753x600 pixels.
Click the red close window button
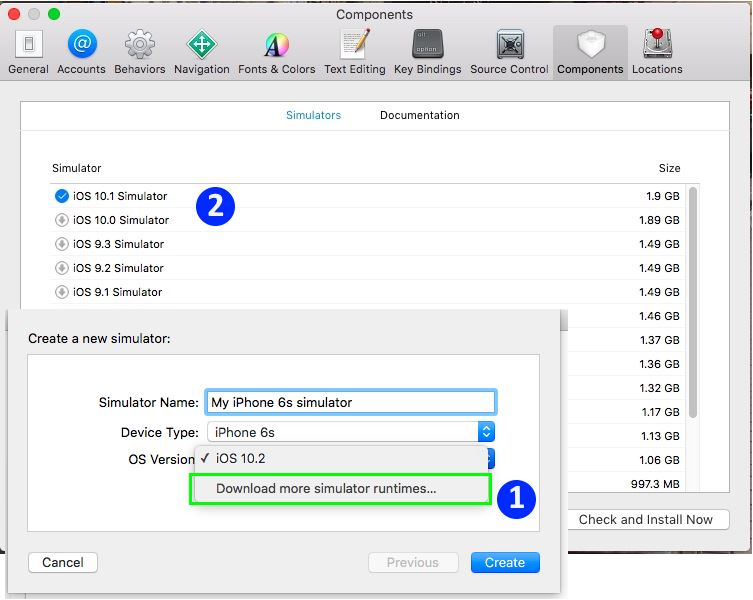coord(14,14)
